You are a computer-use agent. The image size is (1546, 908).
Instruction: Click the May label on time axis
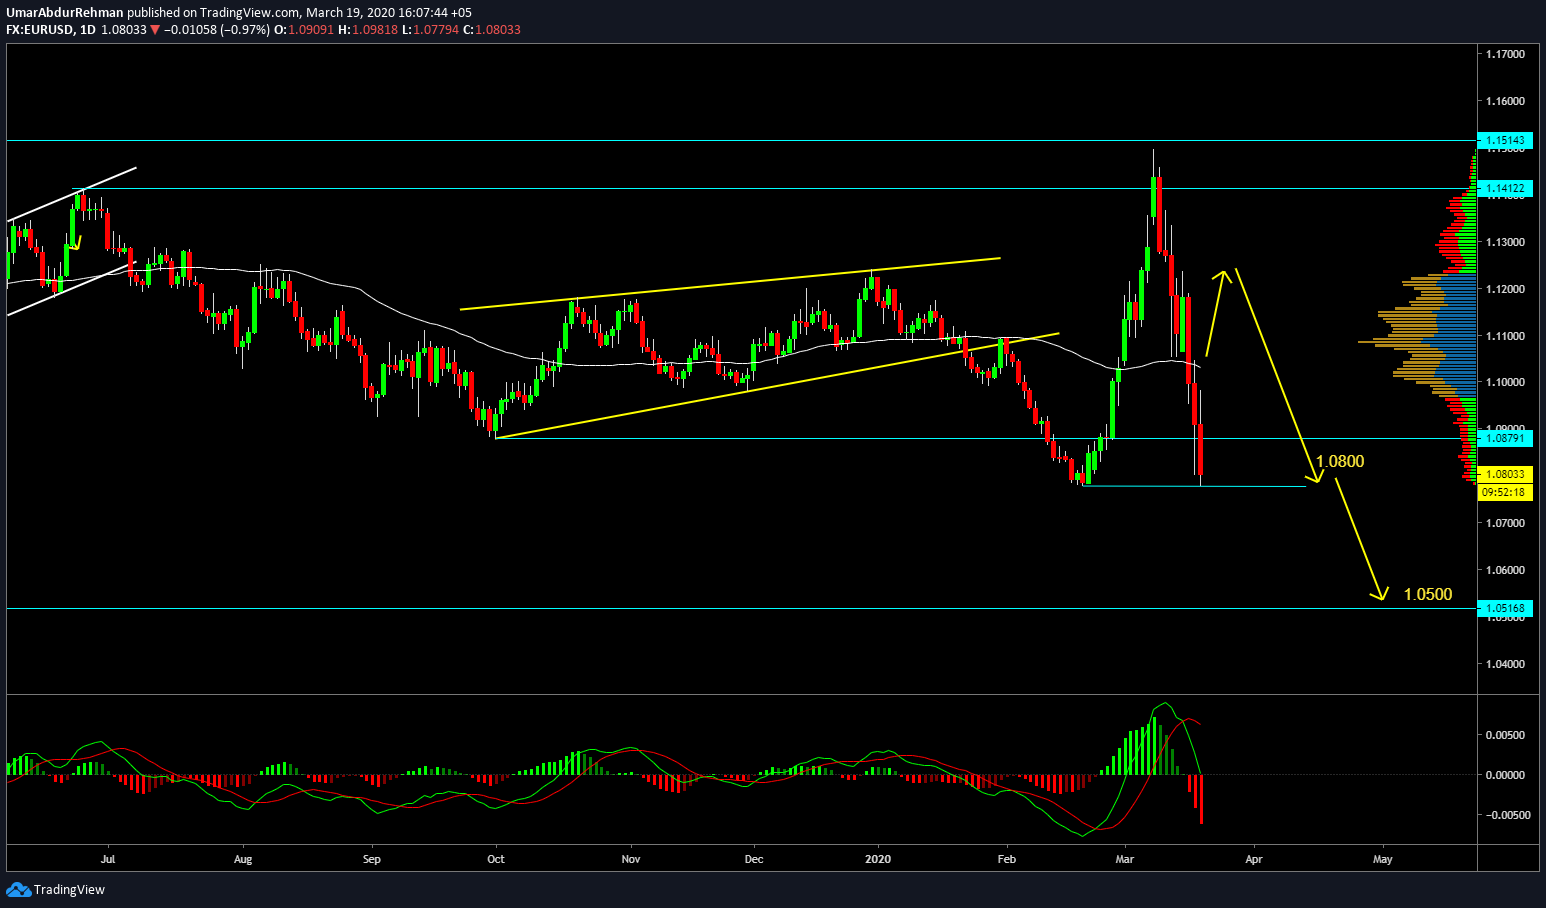pos(1383,859)
